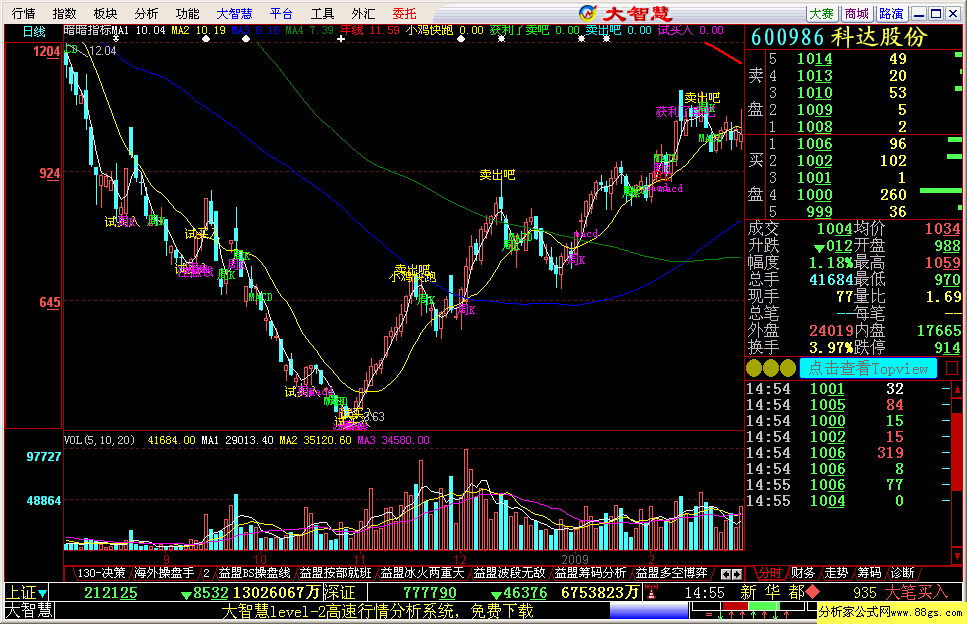Open the 平台 menu

point(281,14)
